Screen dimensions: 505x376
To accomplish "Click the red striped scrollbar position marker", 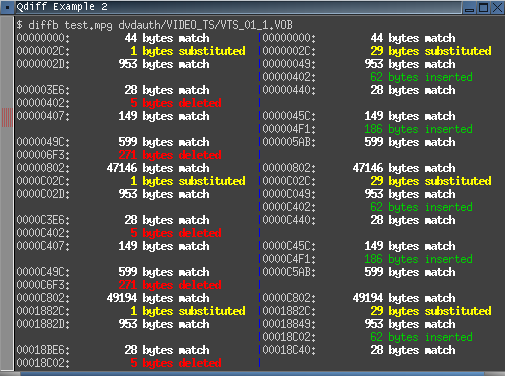I will tap(7, 117).
